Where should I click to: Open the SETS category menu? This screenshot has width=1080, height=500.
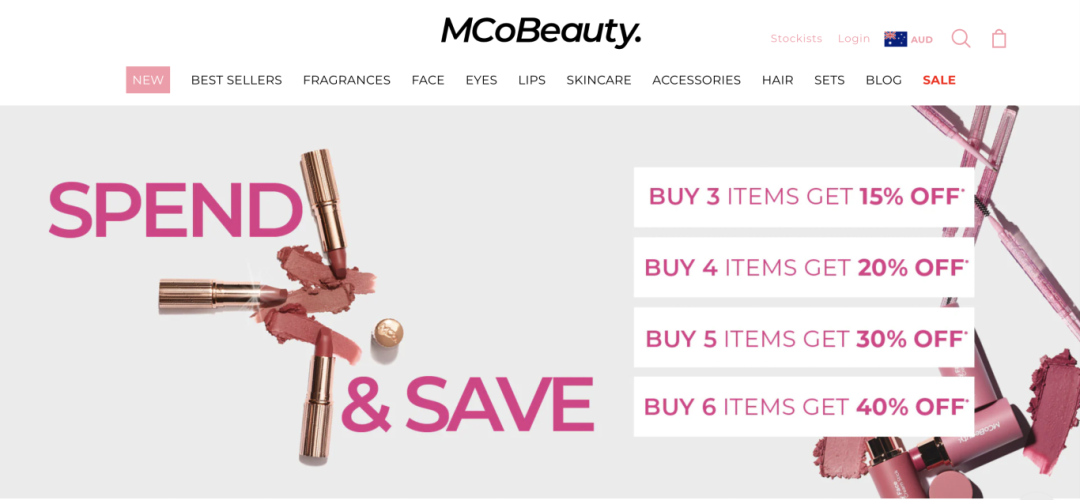pyautogui.click(x=829, y=80)
